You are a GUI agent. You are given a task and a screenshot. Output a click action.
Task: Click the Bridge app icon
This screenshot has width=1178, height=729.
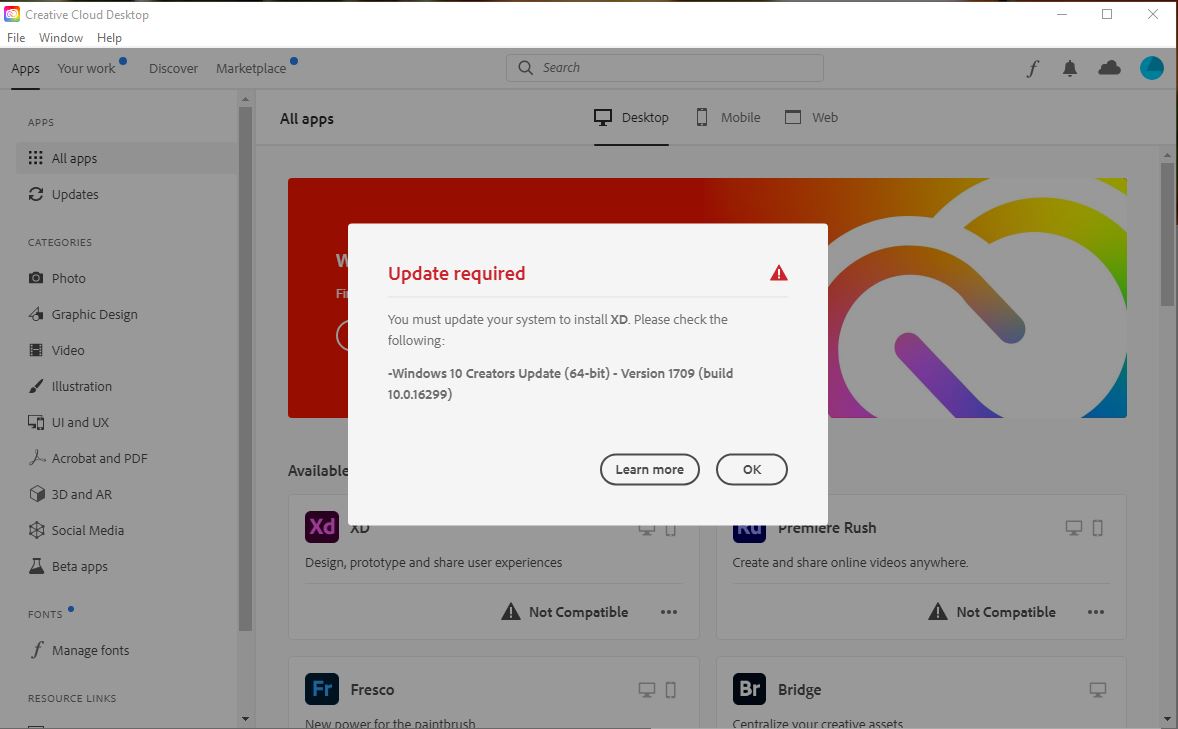[x=749, y=689]
